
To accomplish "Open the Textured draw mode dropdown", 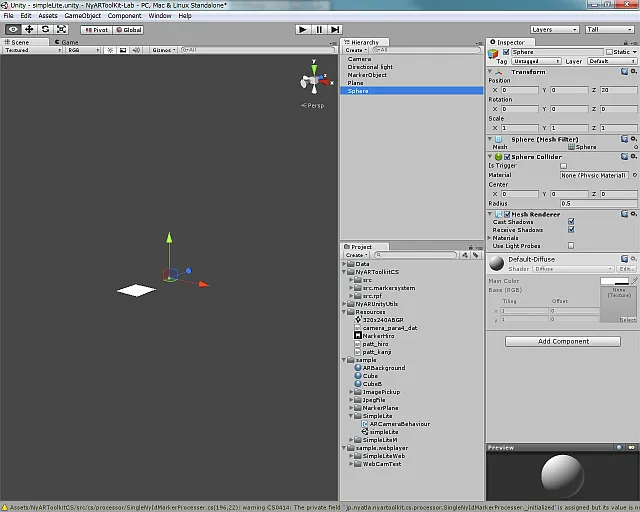I will [33, 50].
